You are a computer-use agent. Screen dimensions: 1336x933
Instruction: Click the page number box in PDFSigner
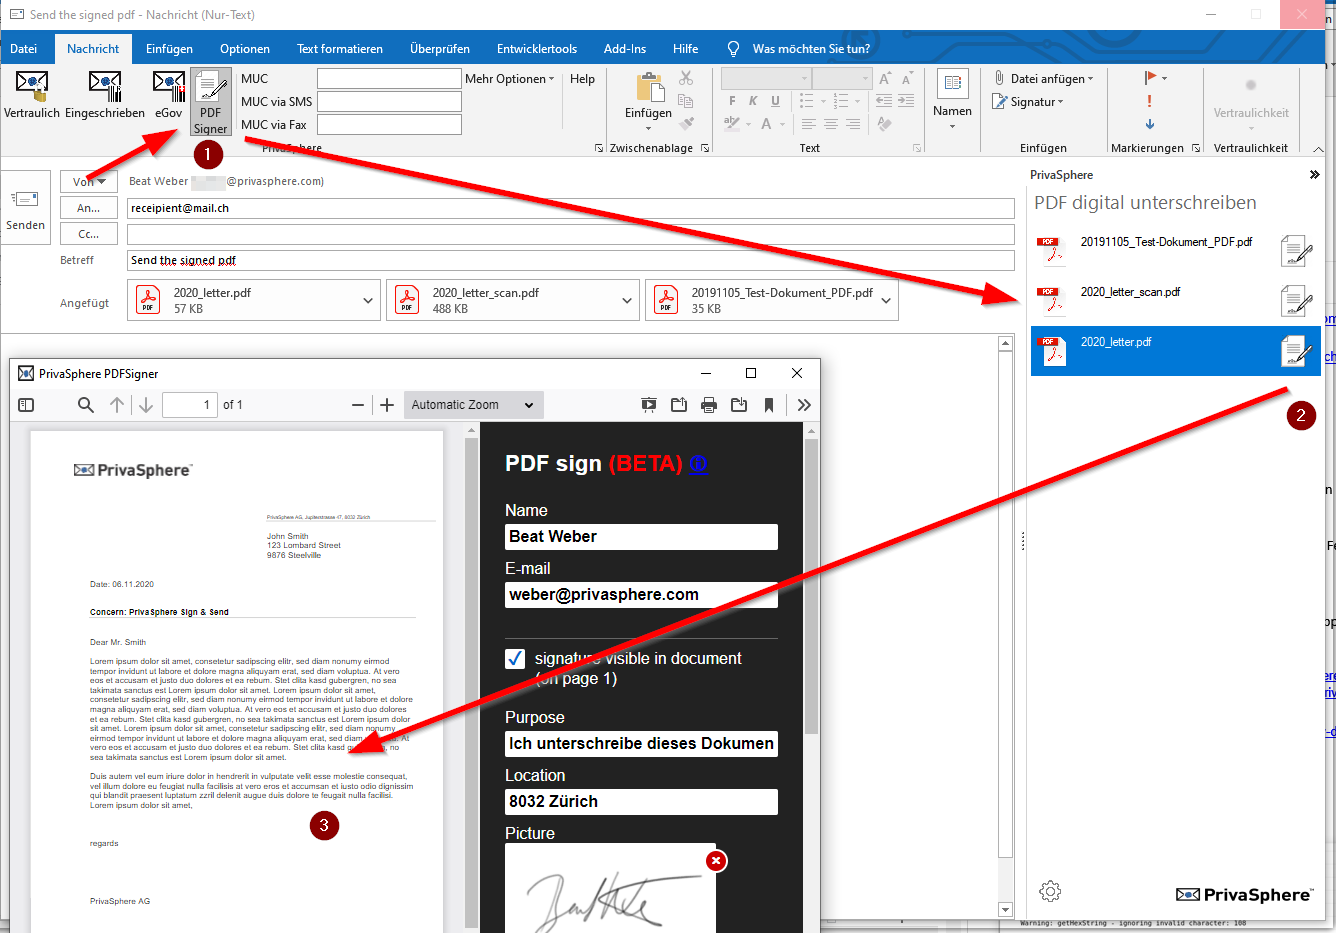click(x=190, y=405)
